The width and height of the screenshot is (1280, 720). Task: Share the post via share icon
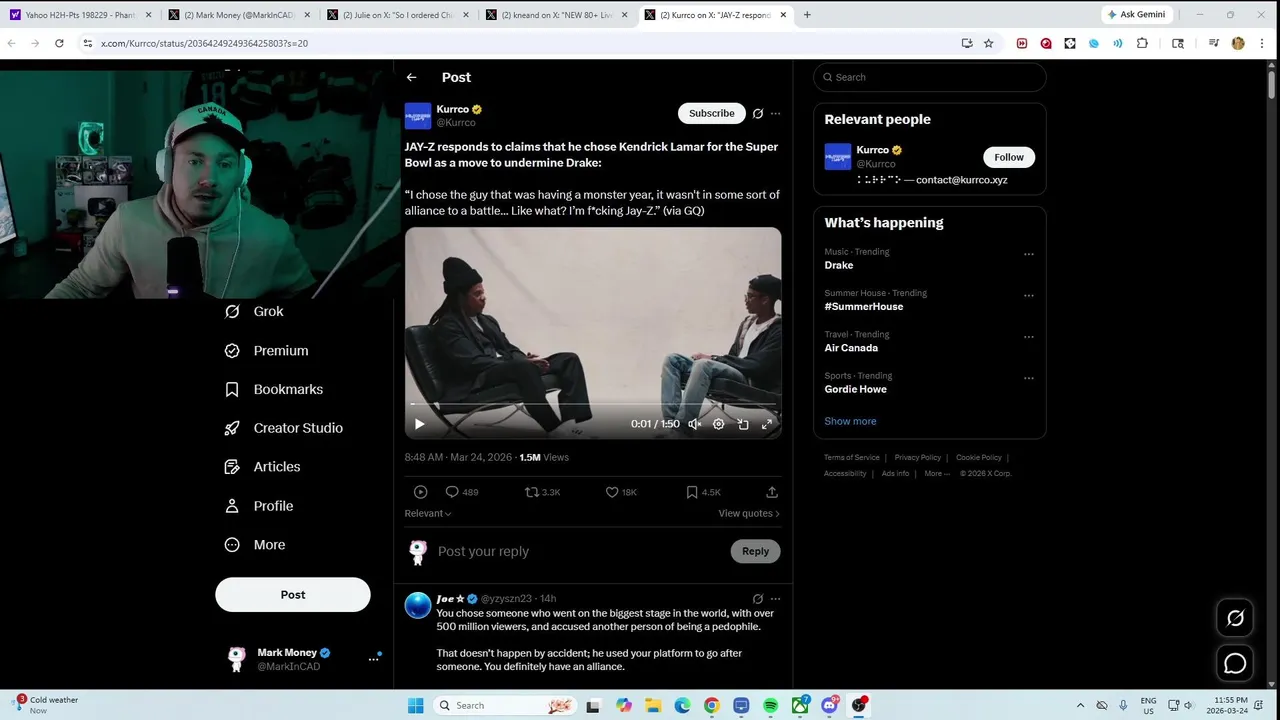(x=772, y=492)
